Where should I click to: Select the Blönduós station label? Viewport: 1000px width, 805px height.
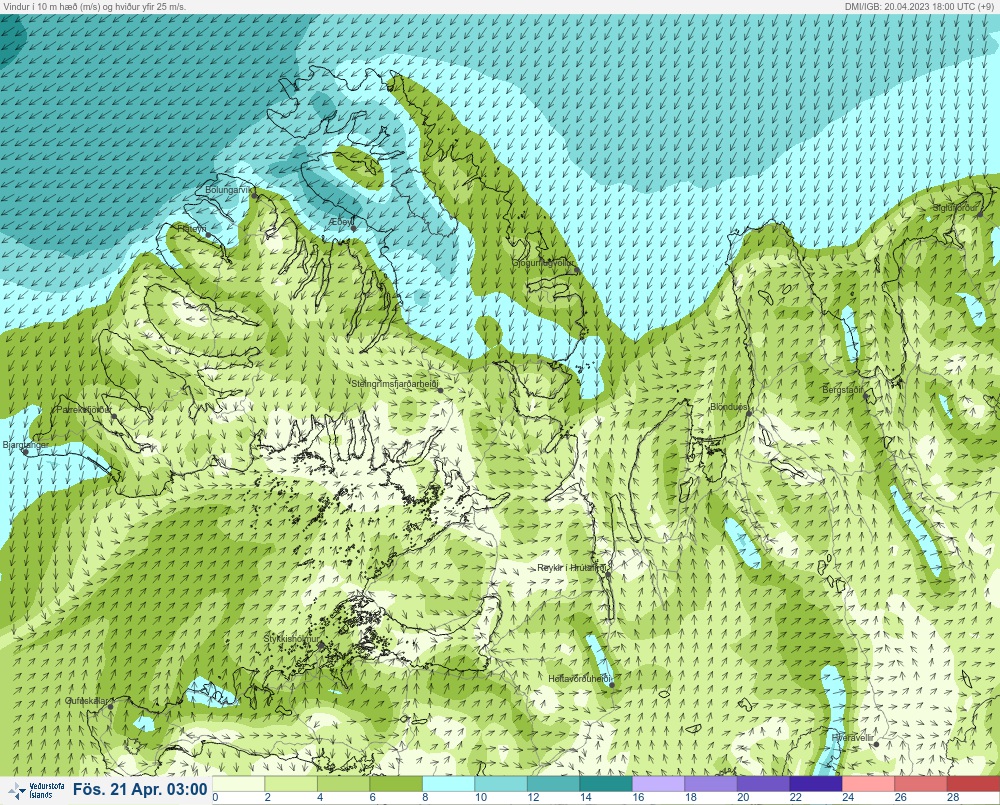coord(729,407)
